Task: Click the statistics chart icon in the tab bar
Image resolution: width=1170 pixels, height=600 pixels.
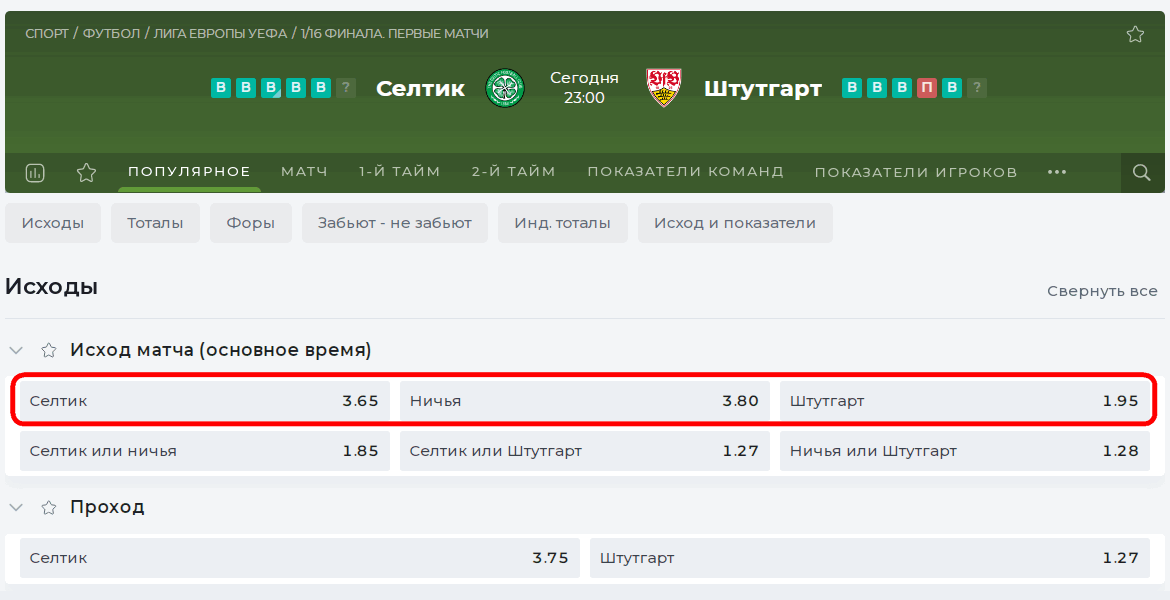Action: pos(35,172)
